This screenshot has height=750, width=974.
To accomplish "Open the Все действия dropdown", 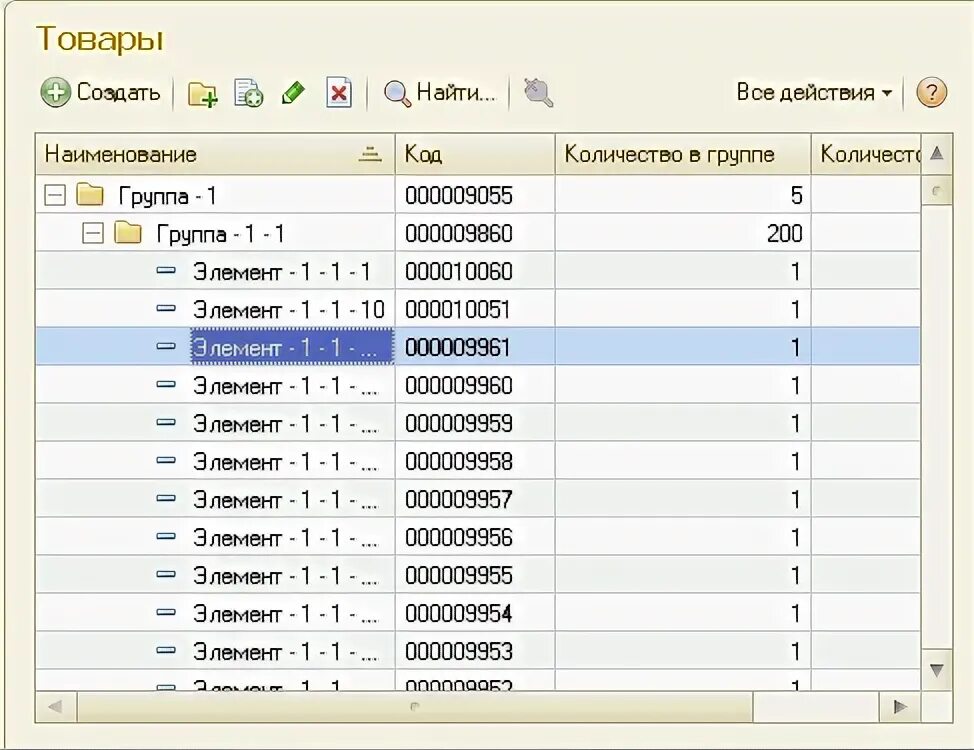I will pyautogui.click(x=814, y=93).
